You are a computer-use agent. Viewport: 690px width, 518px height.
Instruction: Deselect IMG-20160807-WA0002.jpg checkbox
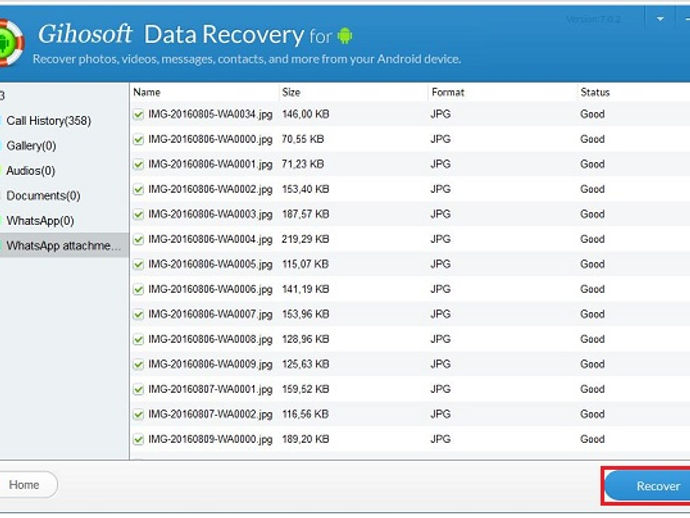point(139,415)
